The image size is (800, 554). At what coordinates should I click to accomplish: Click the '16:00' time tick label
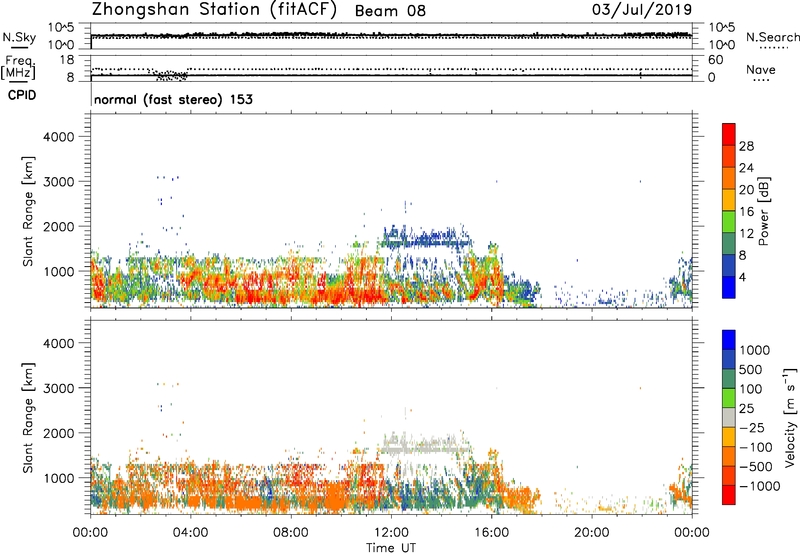[491, 533]
